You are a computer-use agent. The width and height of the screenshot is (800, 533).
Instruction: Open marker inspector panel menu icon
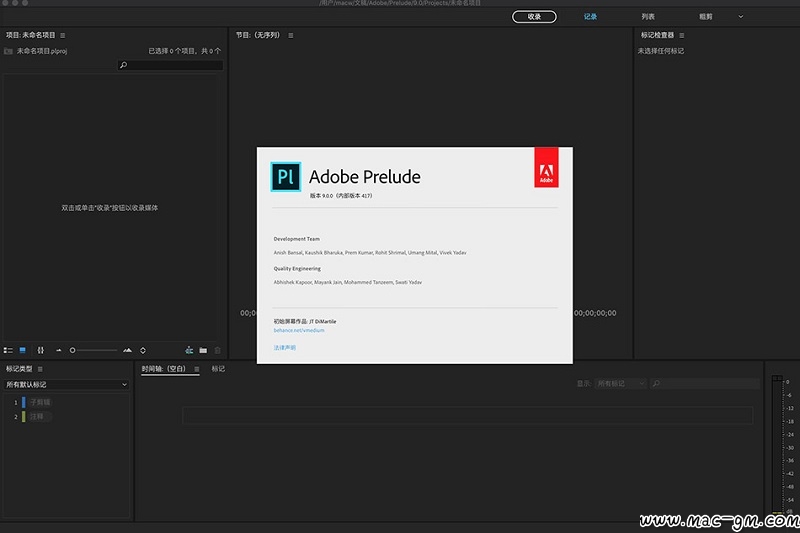682,35
